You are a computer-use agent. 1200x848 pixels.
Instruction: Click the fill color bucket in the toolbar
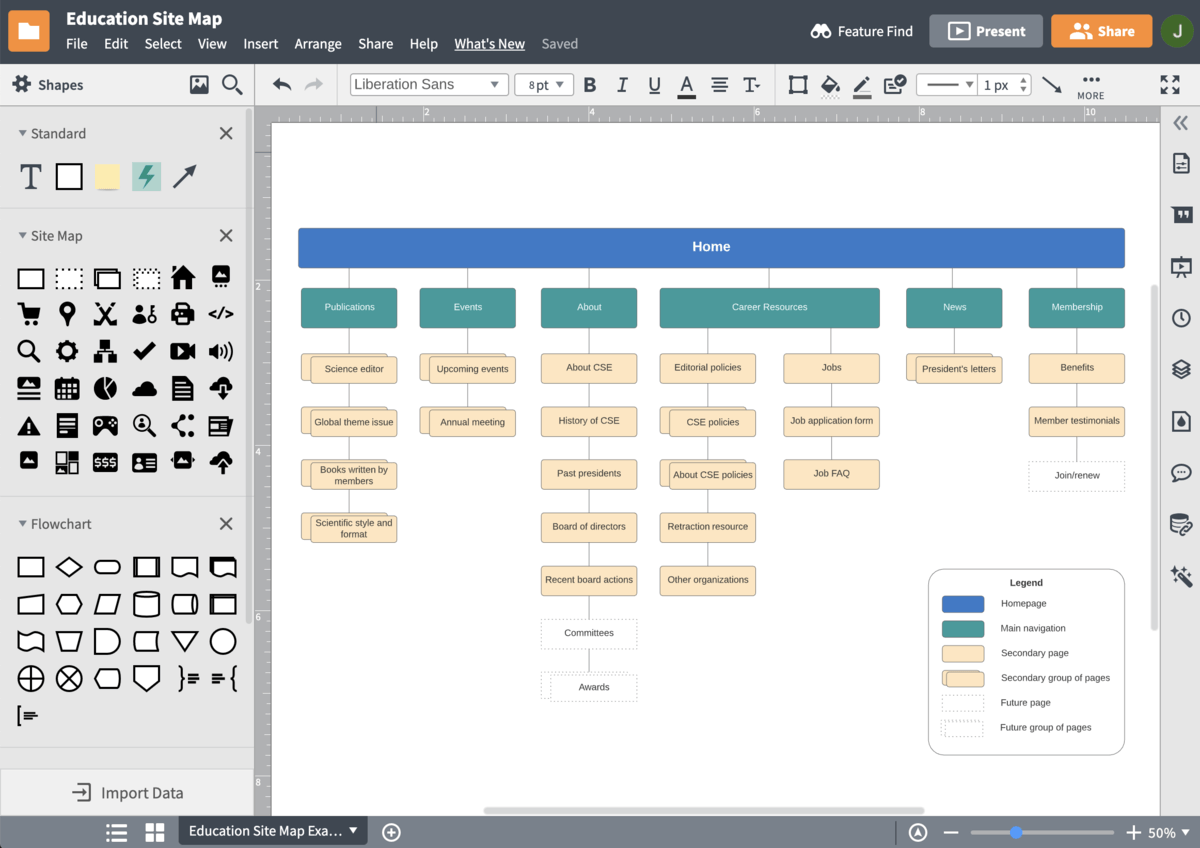(830, 85)
